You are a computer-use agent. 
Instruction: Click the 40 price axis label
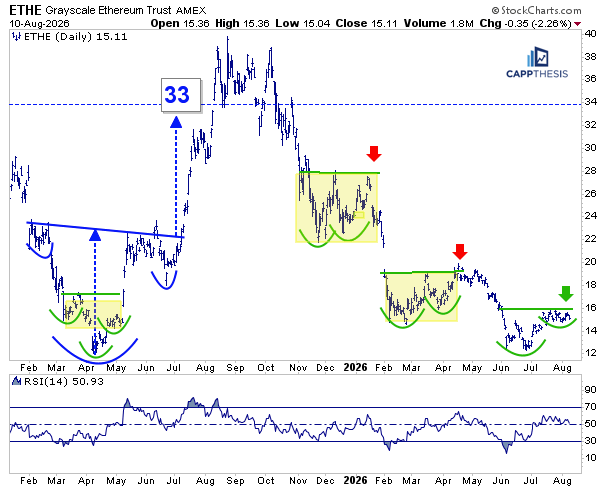click(590, 34)
